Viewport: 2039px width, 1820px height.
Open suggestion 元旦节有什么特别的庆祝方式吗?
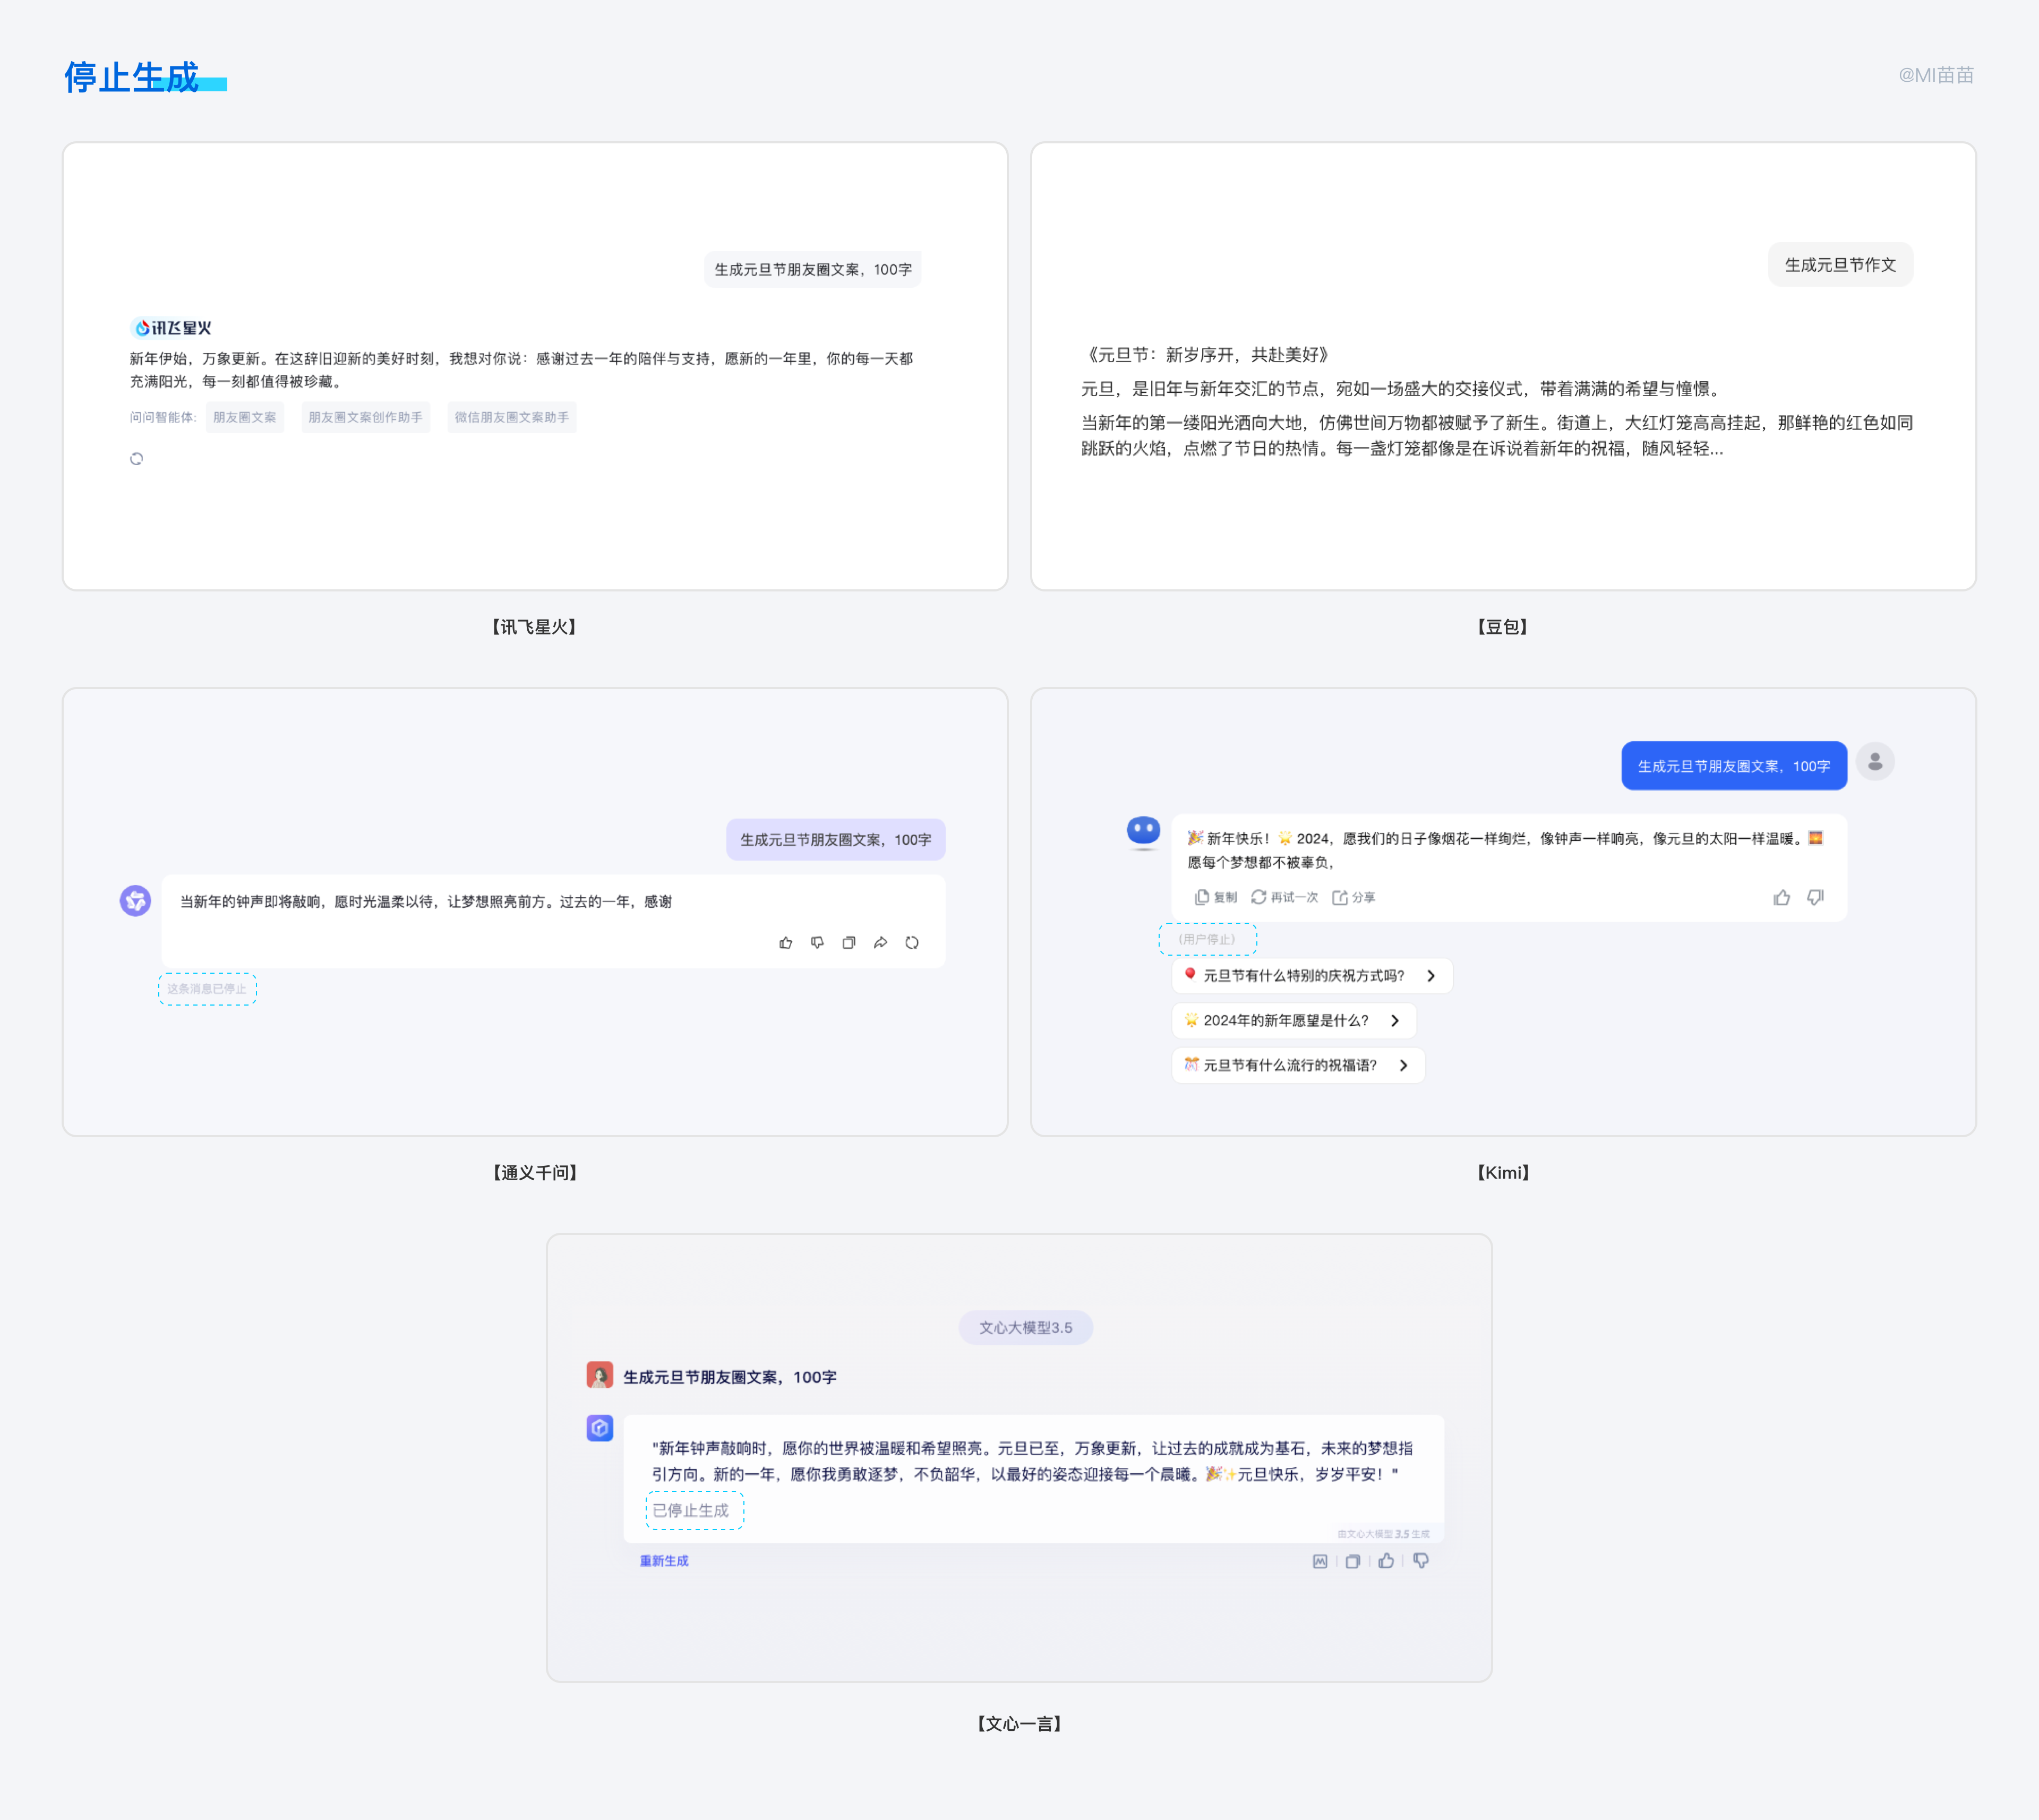(x=1312, y=976)
